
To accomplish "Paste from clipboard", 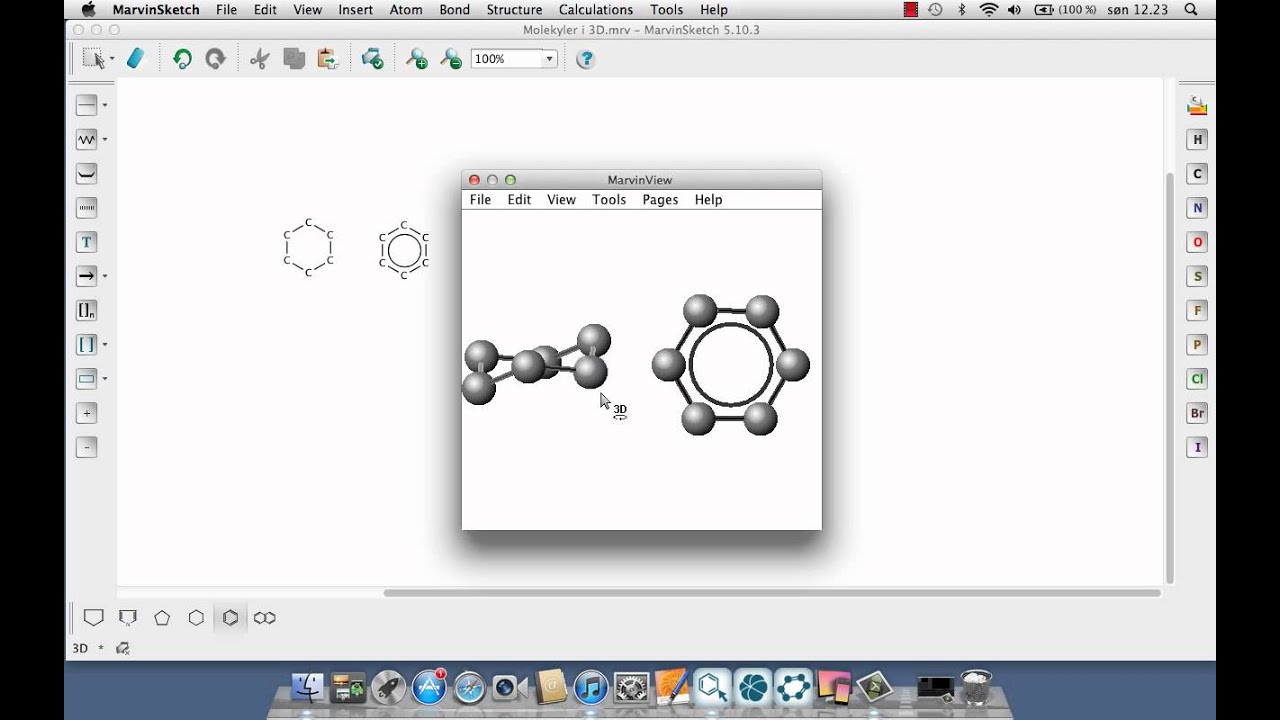I will (x=327, y=59).
